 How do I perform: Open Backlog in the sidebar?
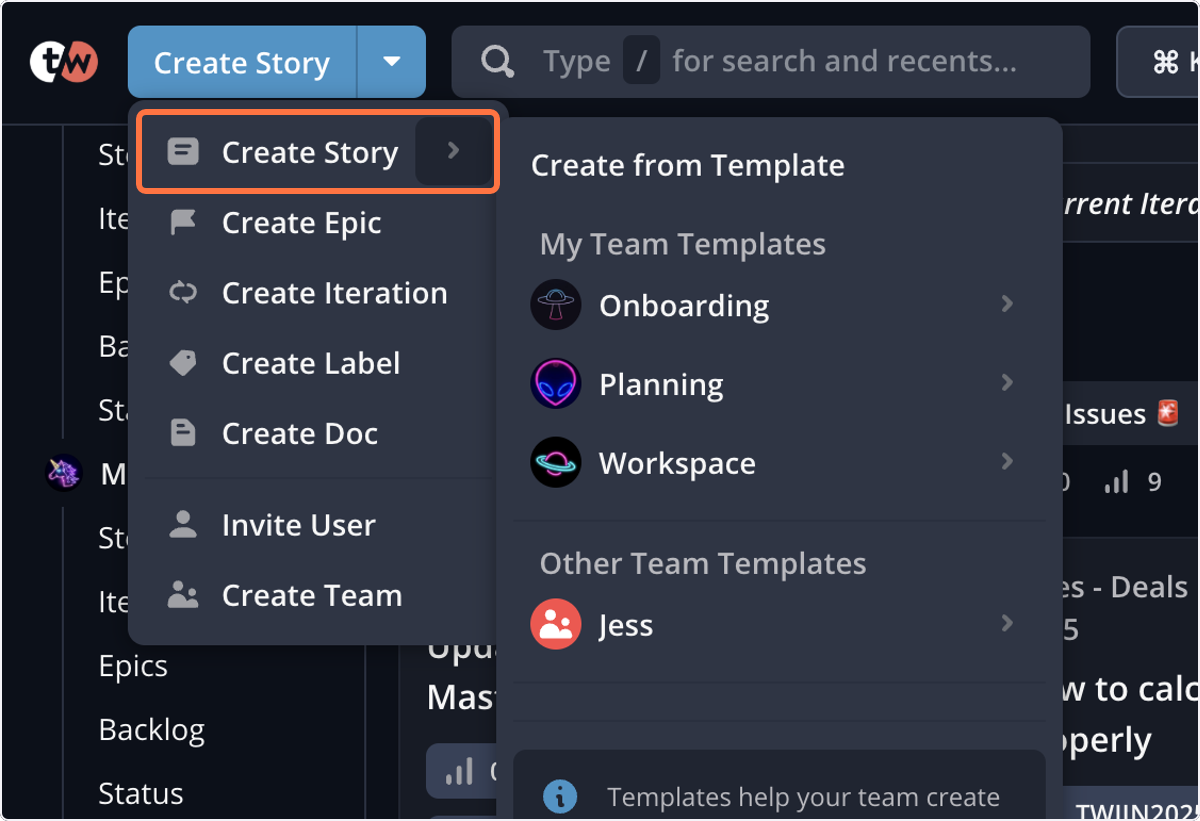pos(152,730)
